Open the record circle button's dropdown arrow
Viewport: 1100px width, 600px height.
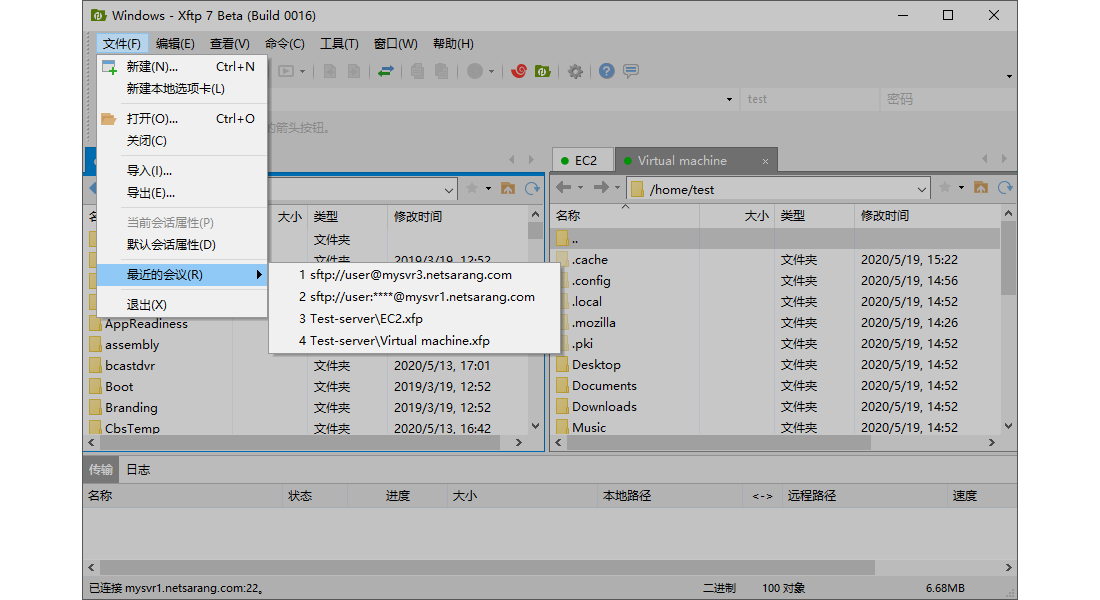(x=491, y=71)
